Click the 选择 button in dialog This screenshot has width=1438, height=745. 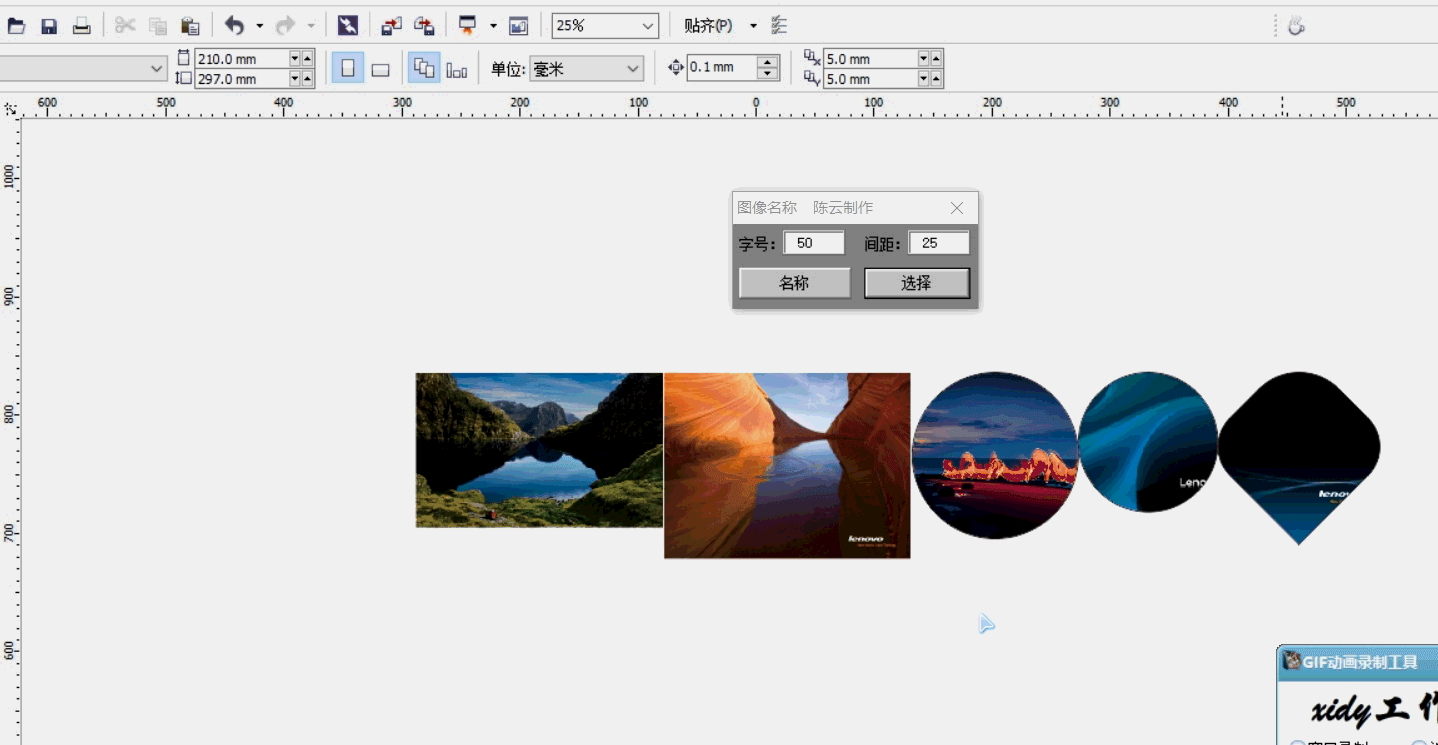pyautogui.click(x=916, y=283)
